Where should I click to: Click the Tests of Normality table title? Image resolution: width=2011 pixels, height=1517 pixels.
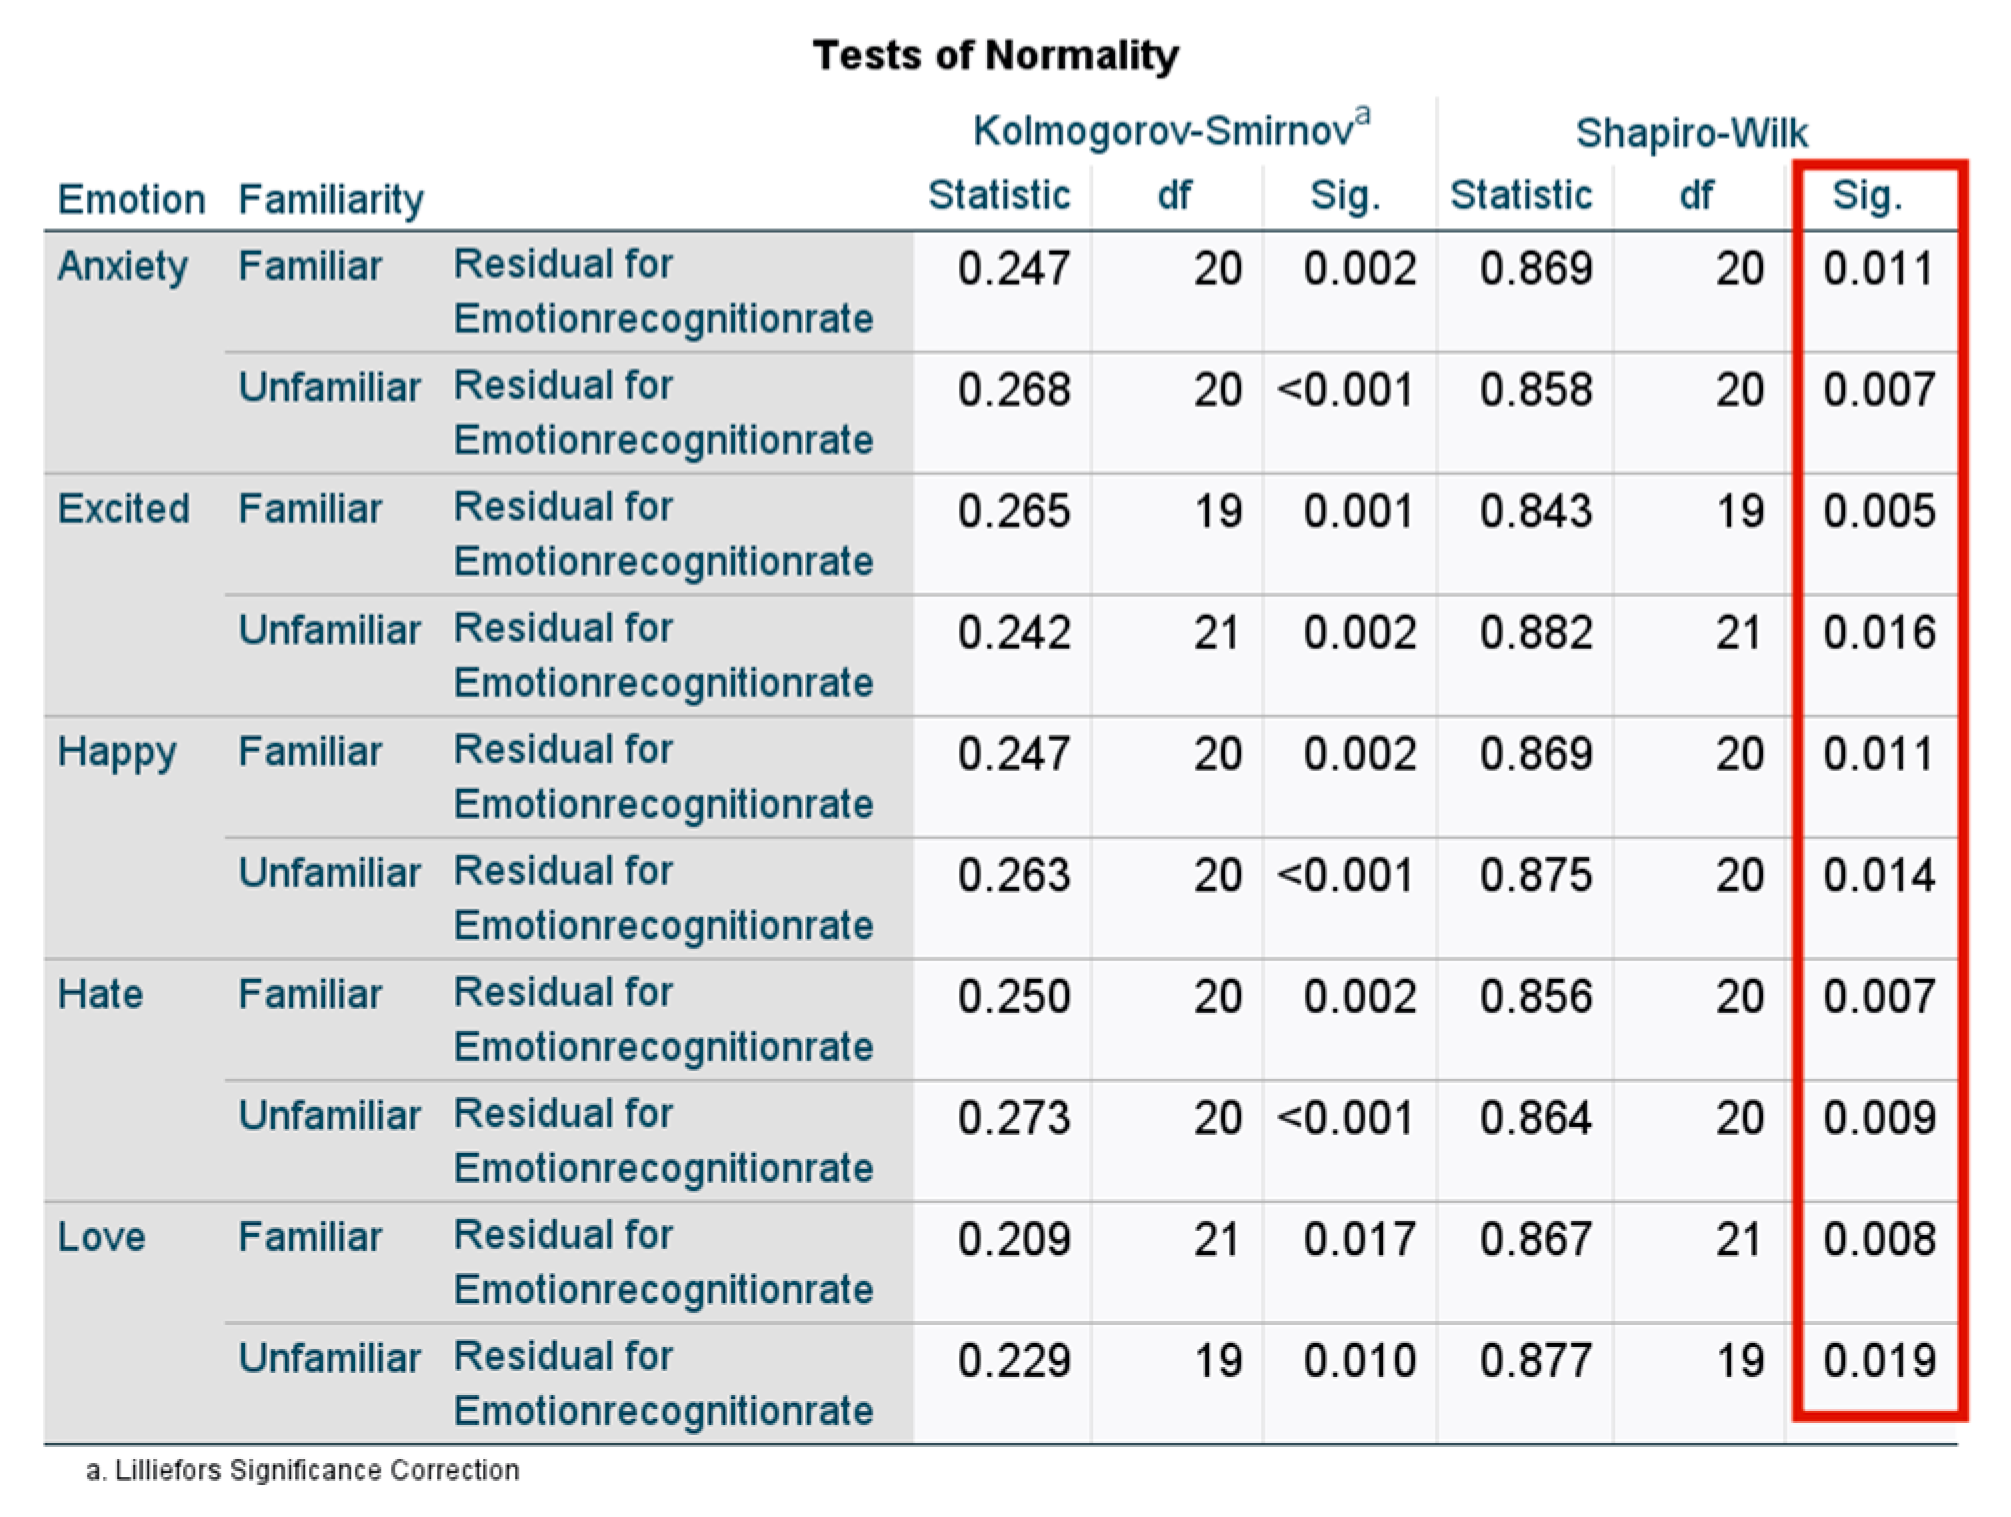[x=995, y=55]
